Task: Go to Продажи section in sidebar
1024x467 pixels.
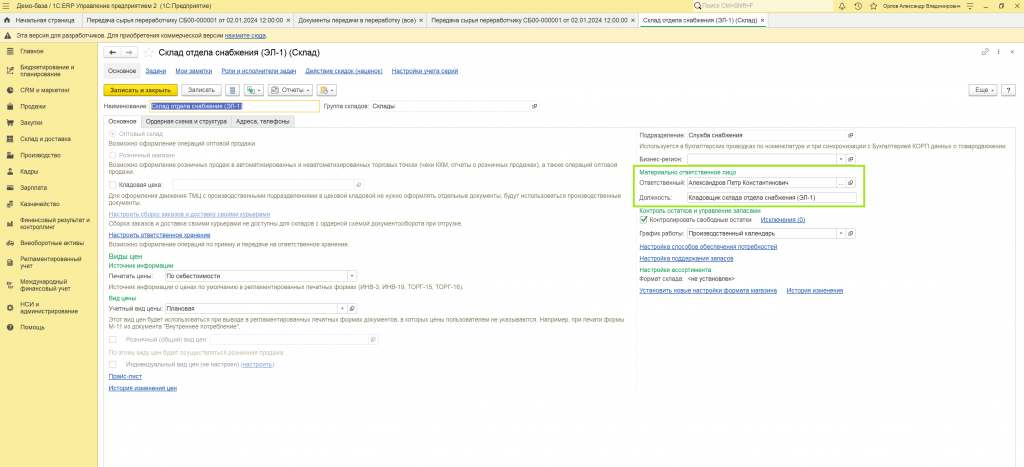Action: (33, 106)
